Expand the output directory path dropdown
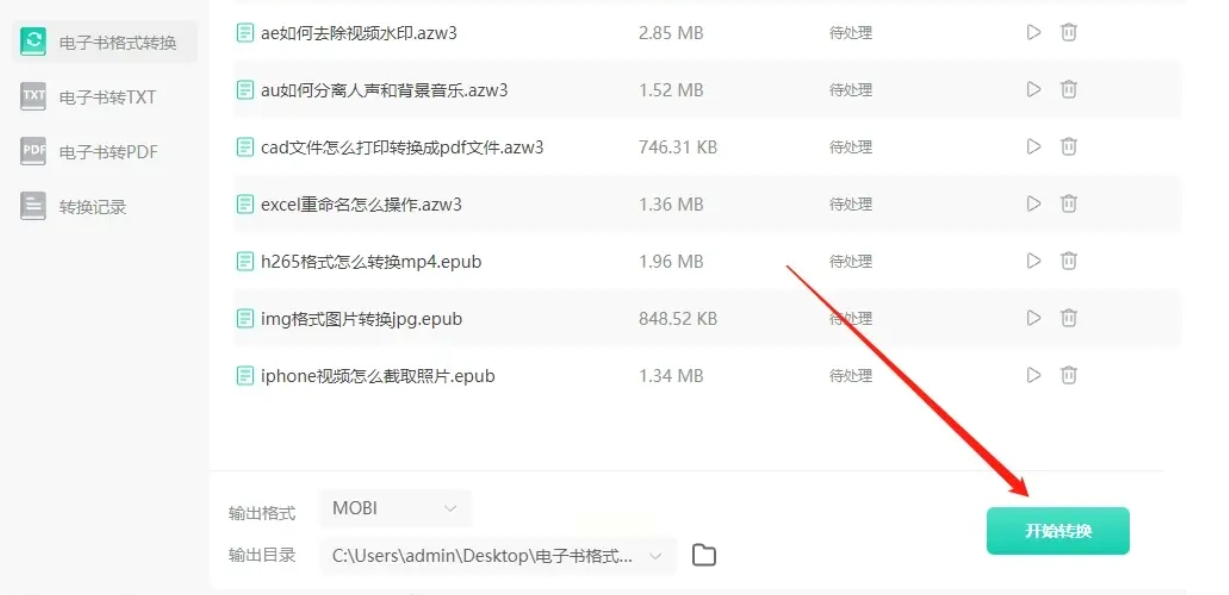Screen dimensions: 1229x595 (x=656, y=555)
